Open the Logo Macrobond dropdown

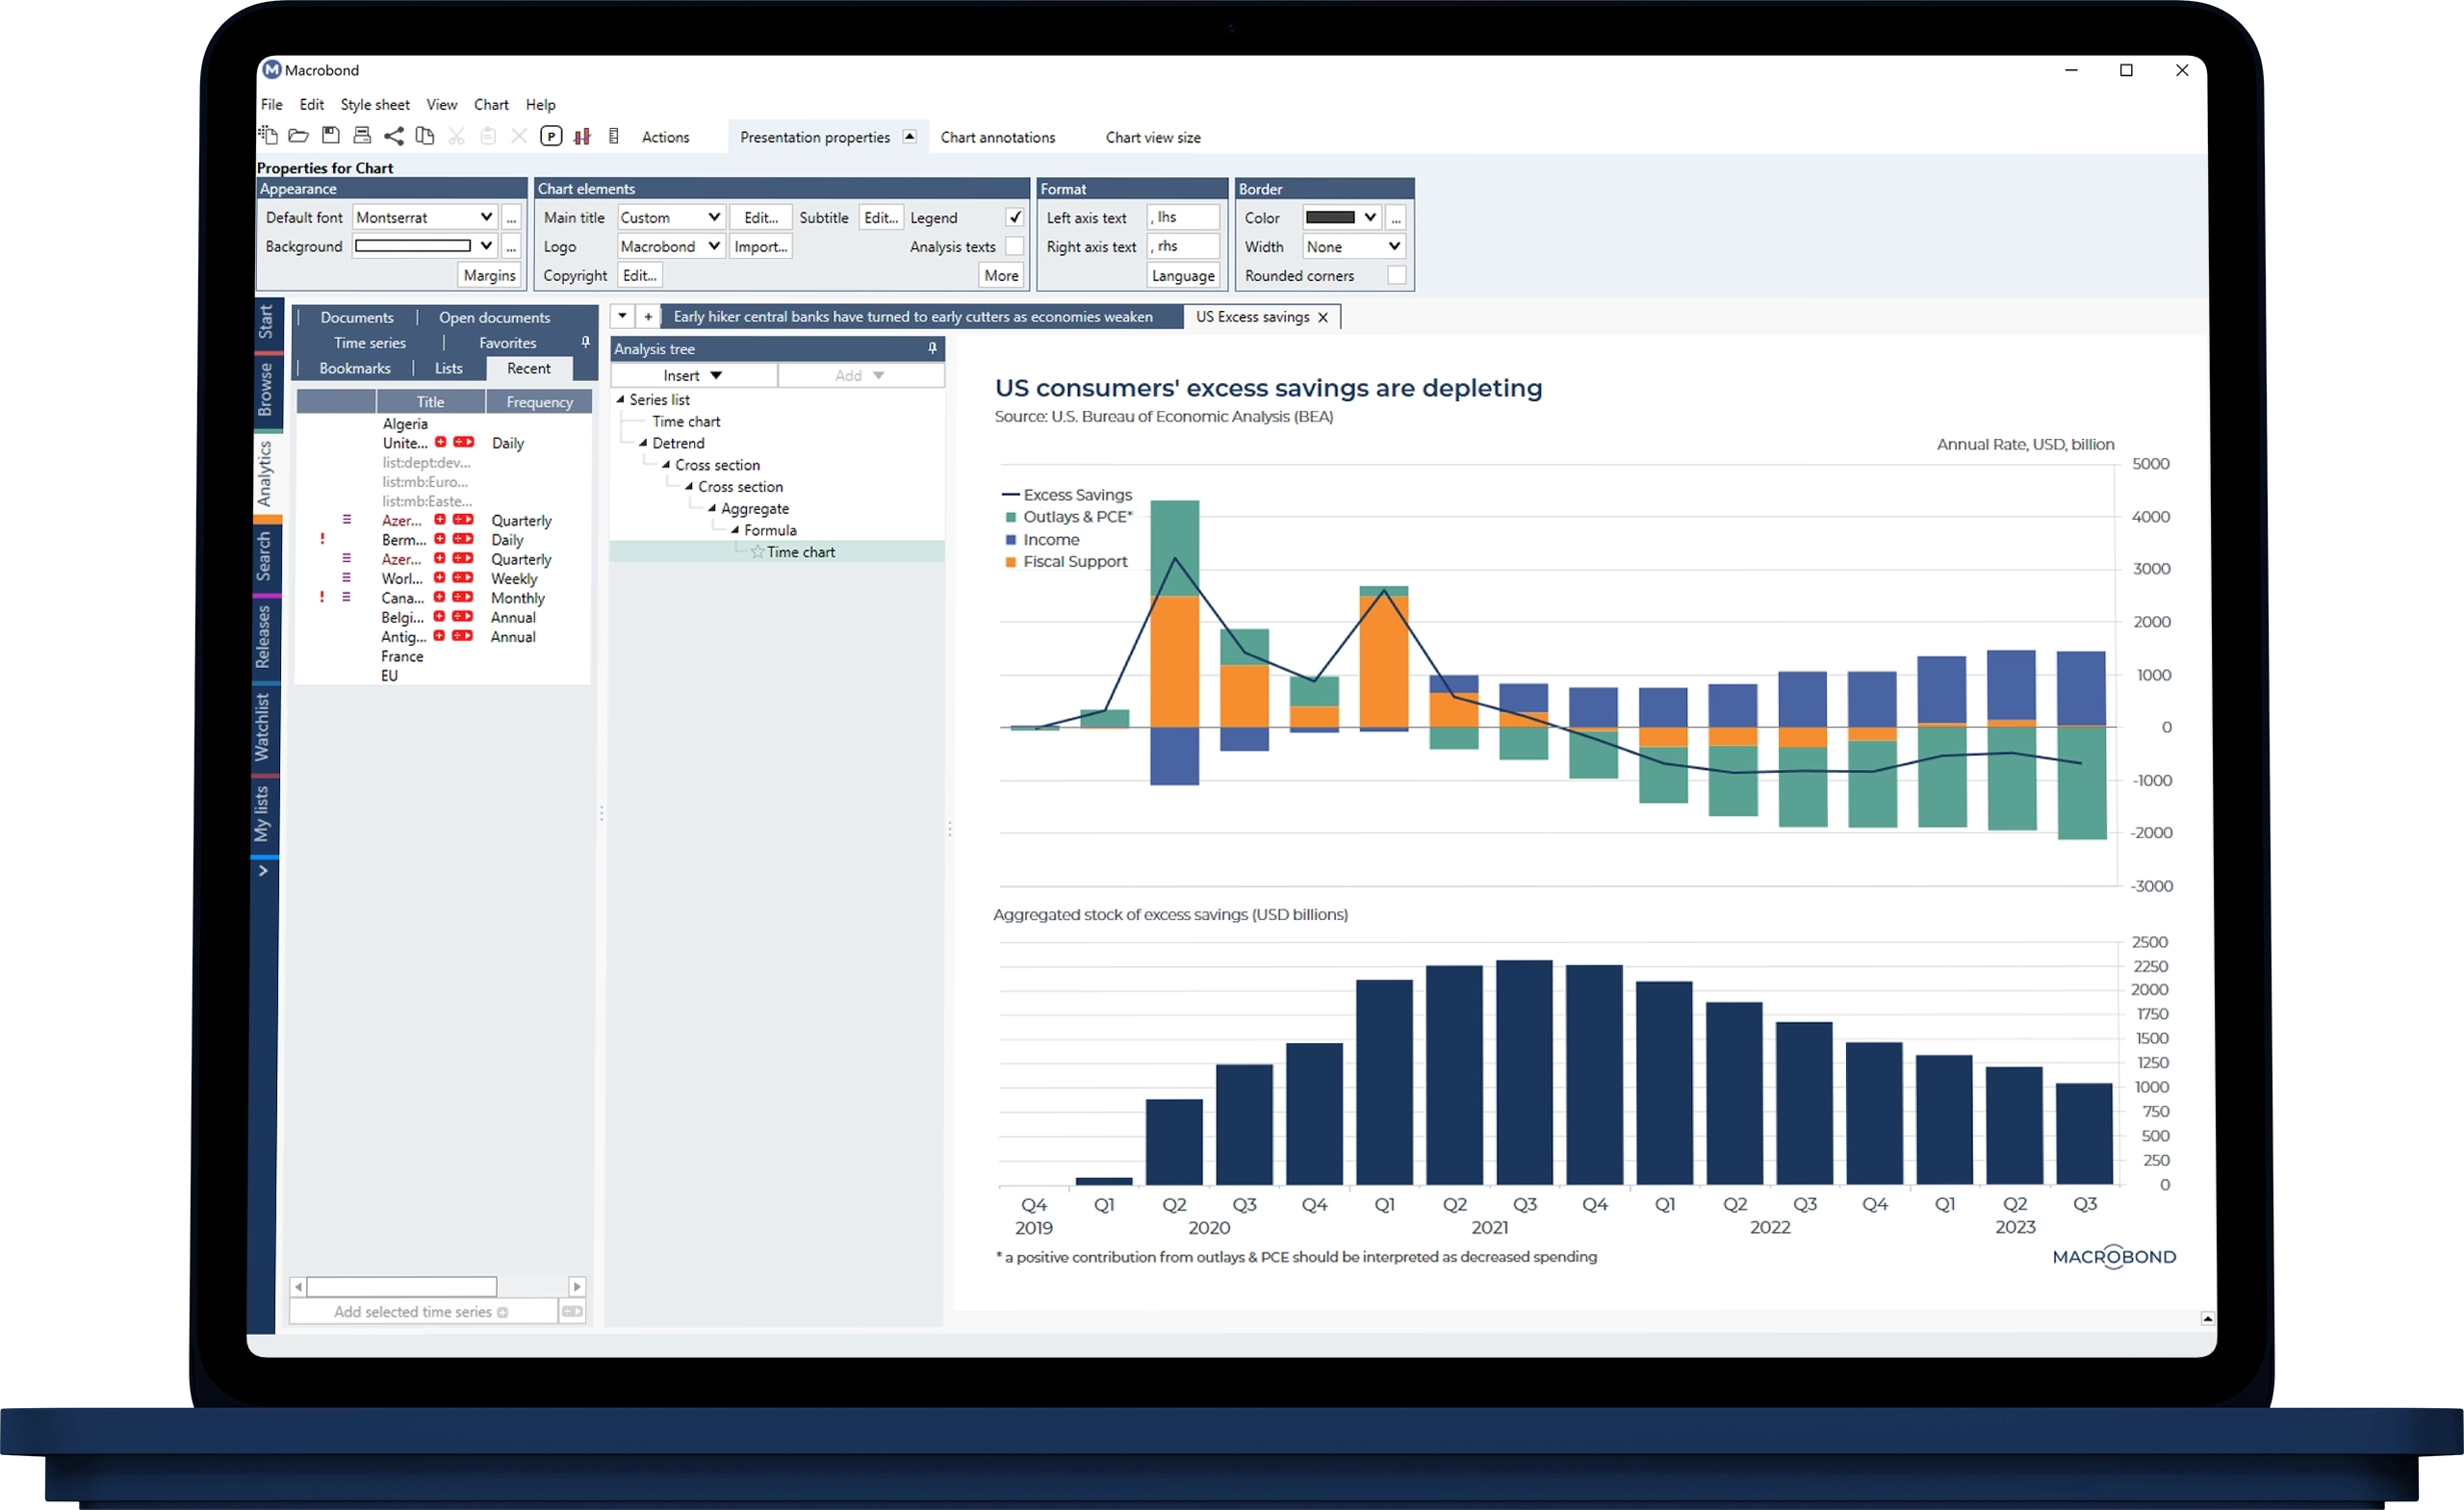[714, 246]
